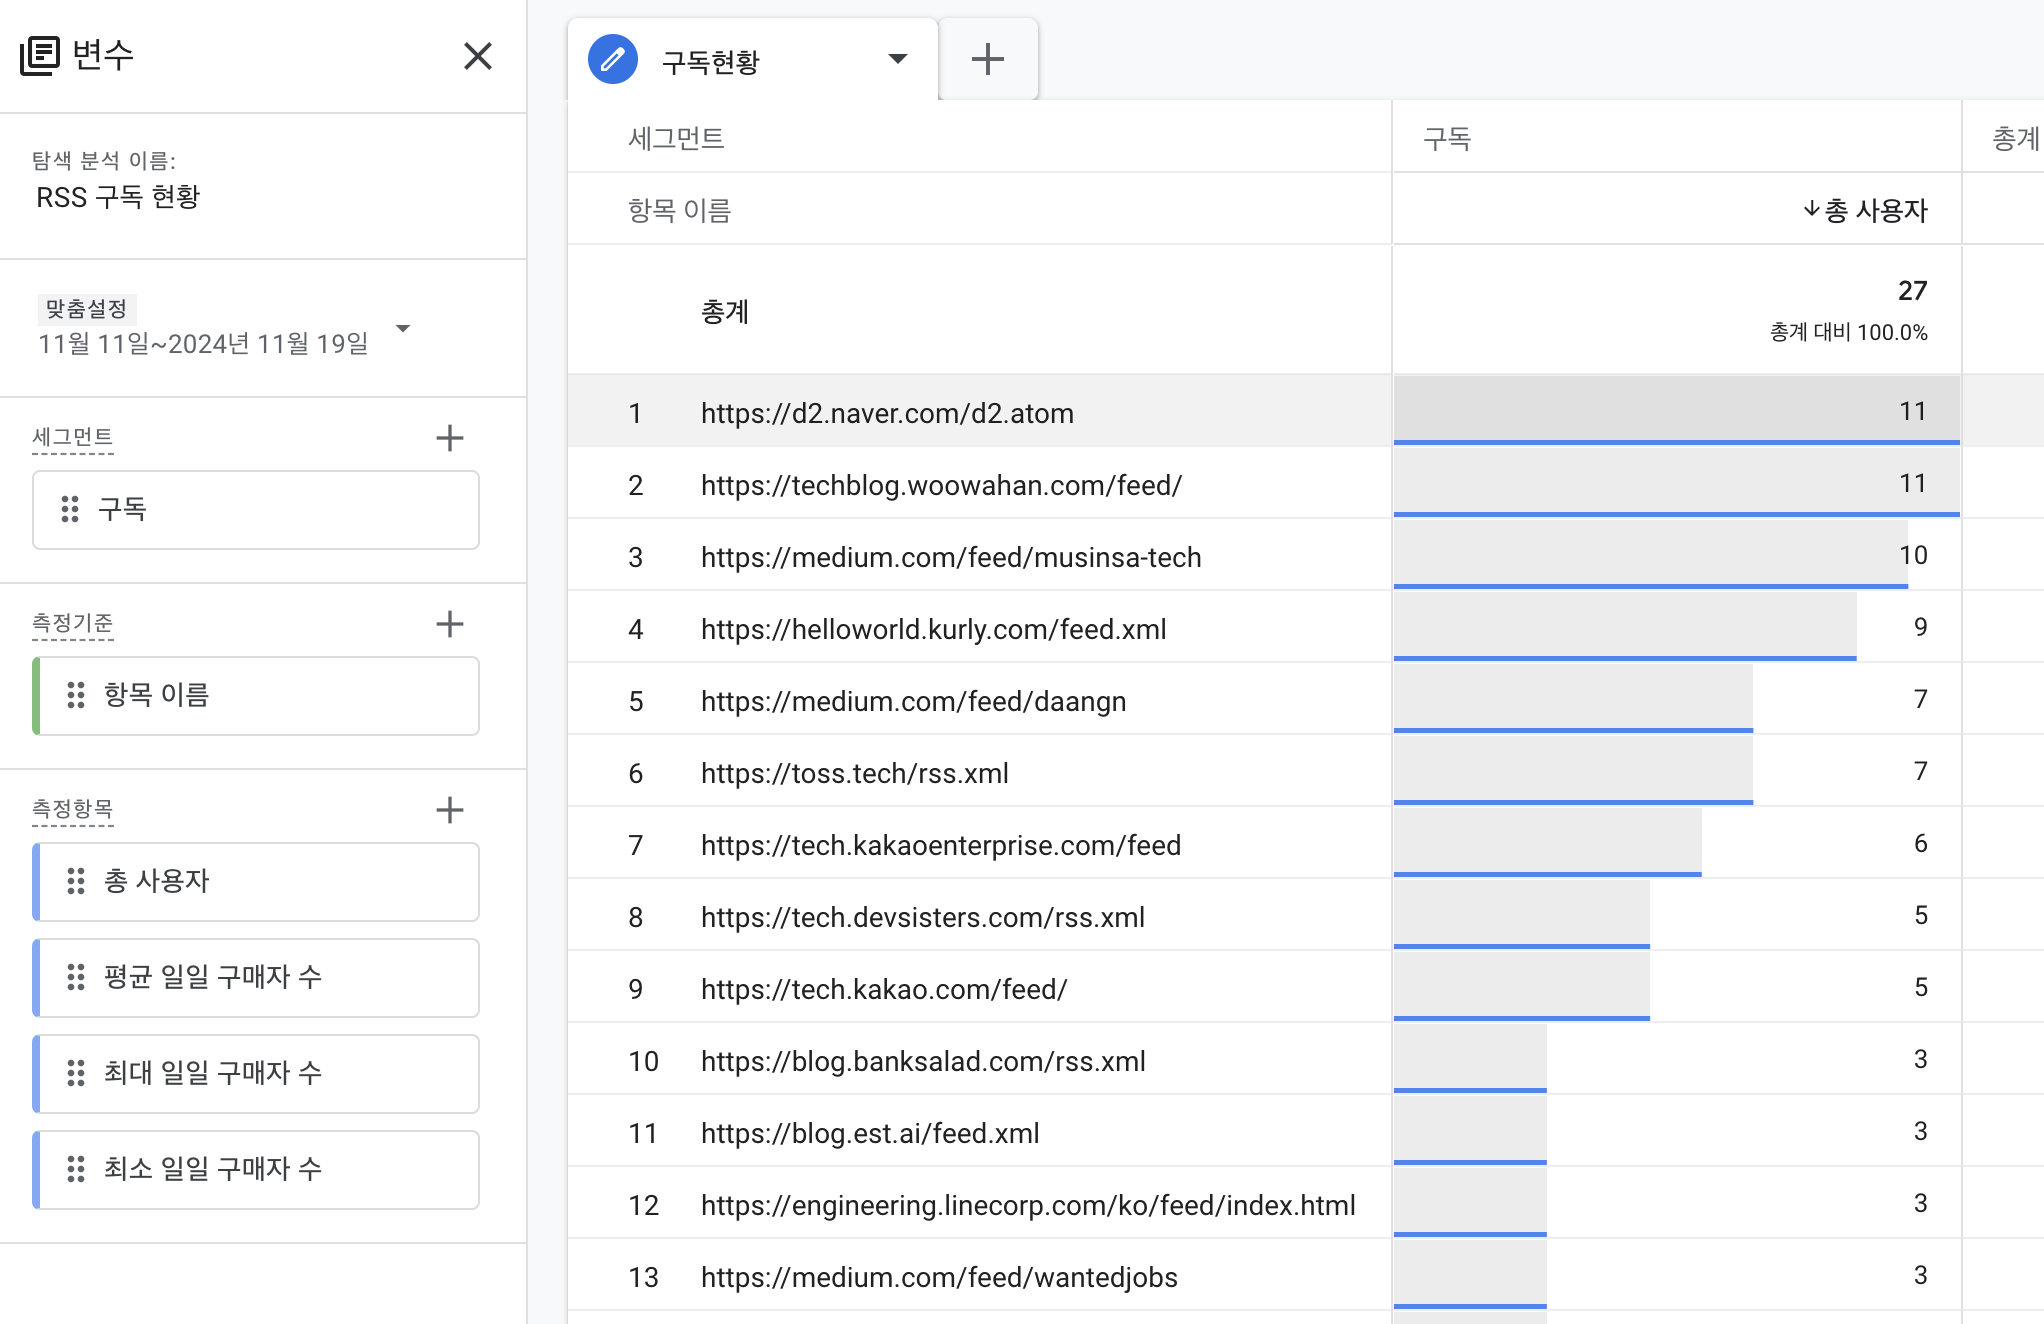The width and height of the screenshot is (2044, 1324).
Task: Close the 변수 panel
Action: point(478,56)
